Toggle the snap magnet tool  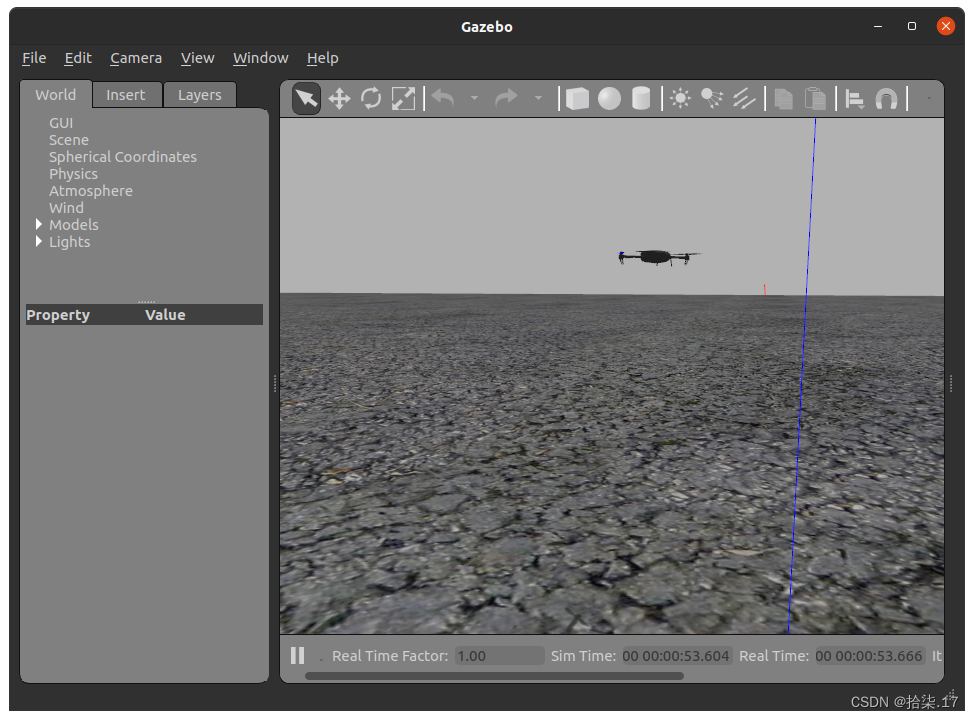coord(886,98)
